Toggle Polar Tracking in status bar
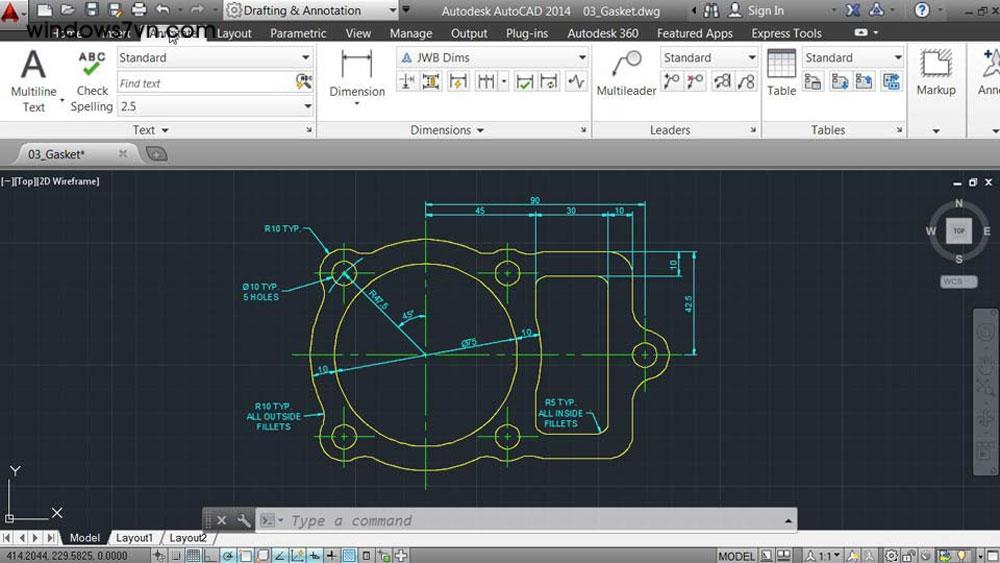Image resolution: width=1000 pixels, height=563 pixels. pos(228,556)
